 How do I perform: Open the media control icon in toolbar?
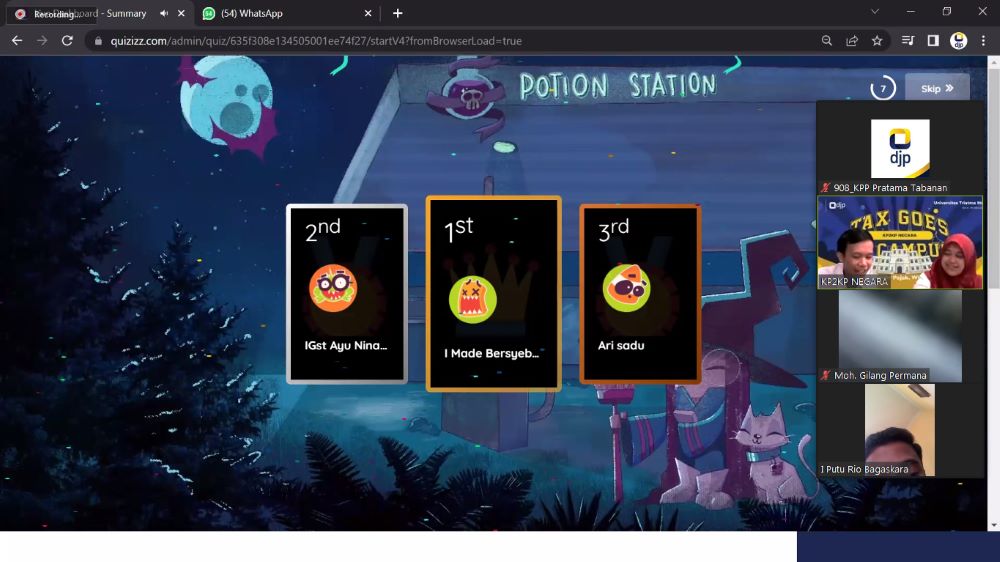908,41
